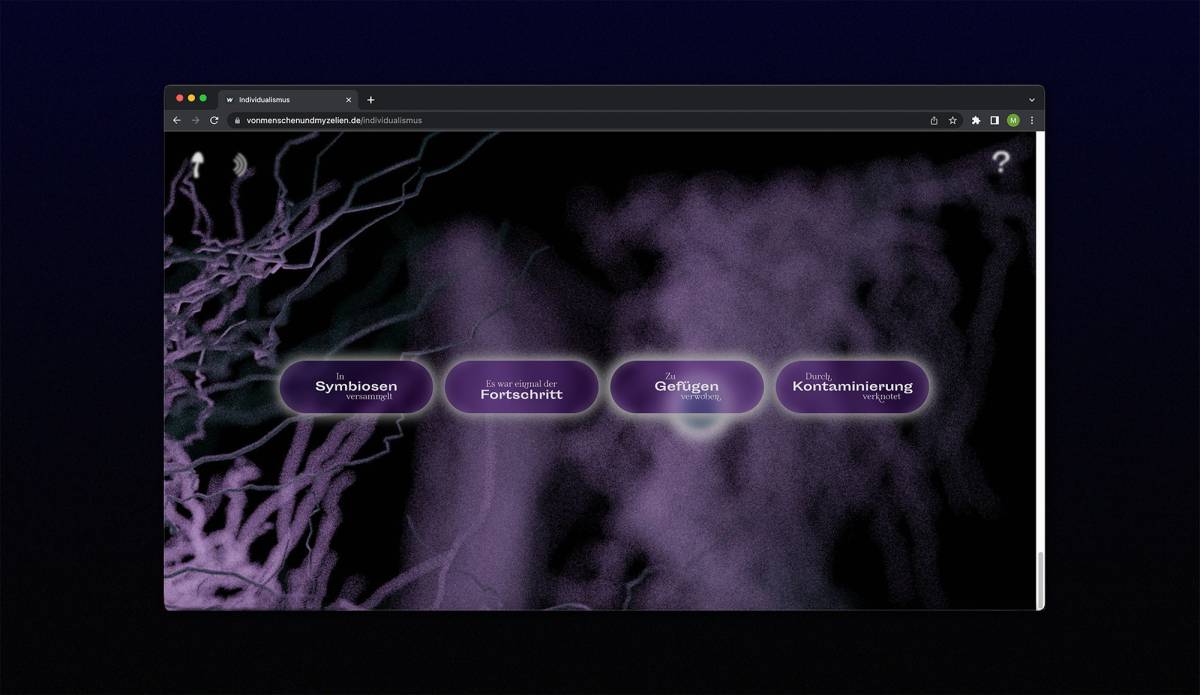The height and width of the screenshot is (695, 1200).
Task: Open the question mark help icon
Action: (x=1000, y=162)
